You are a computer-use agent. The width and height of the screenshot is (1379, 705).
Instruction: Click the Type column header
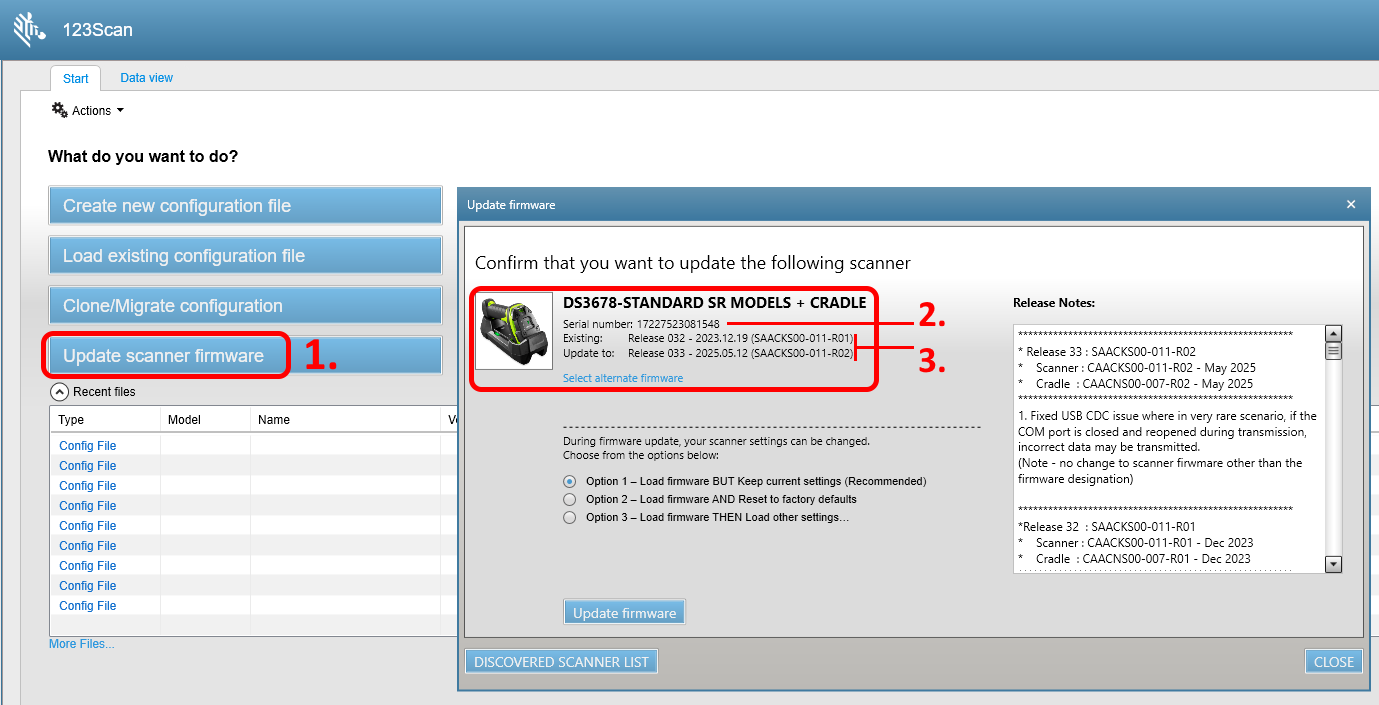(104, 420)
